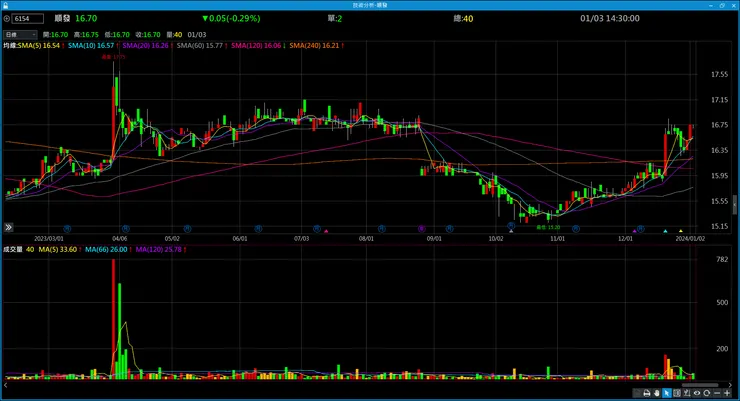Click the timestamp 01/03 14:30:00
Screen dimensions: 740x401
click(610, 19)
